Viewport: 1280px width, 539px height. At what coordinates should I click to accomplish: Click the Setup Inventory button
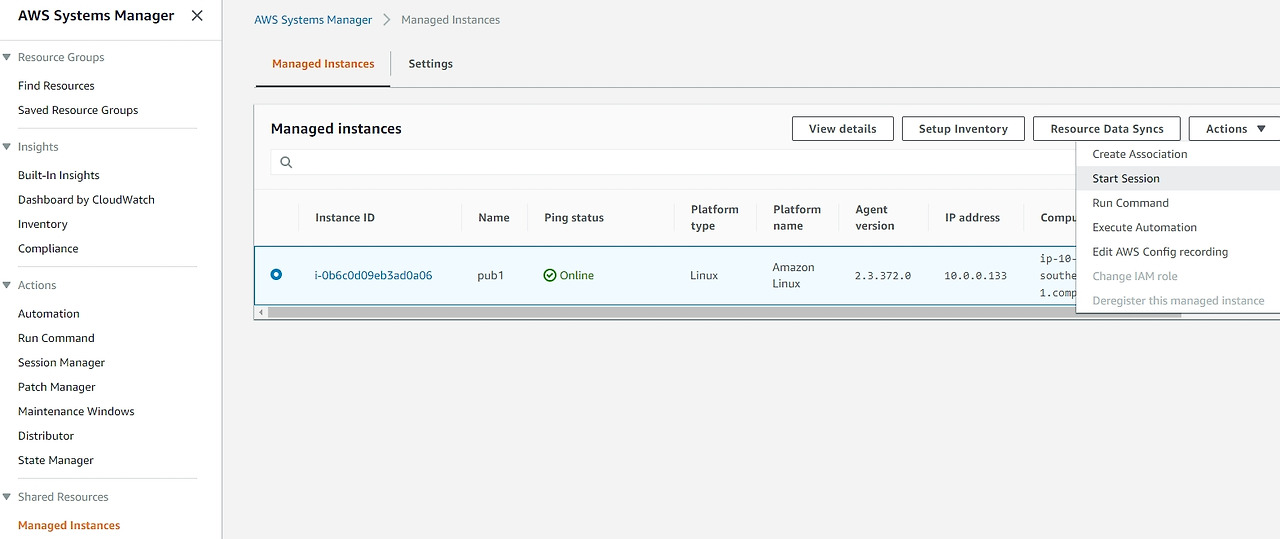point(963,129)
